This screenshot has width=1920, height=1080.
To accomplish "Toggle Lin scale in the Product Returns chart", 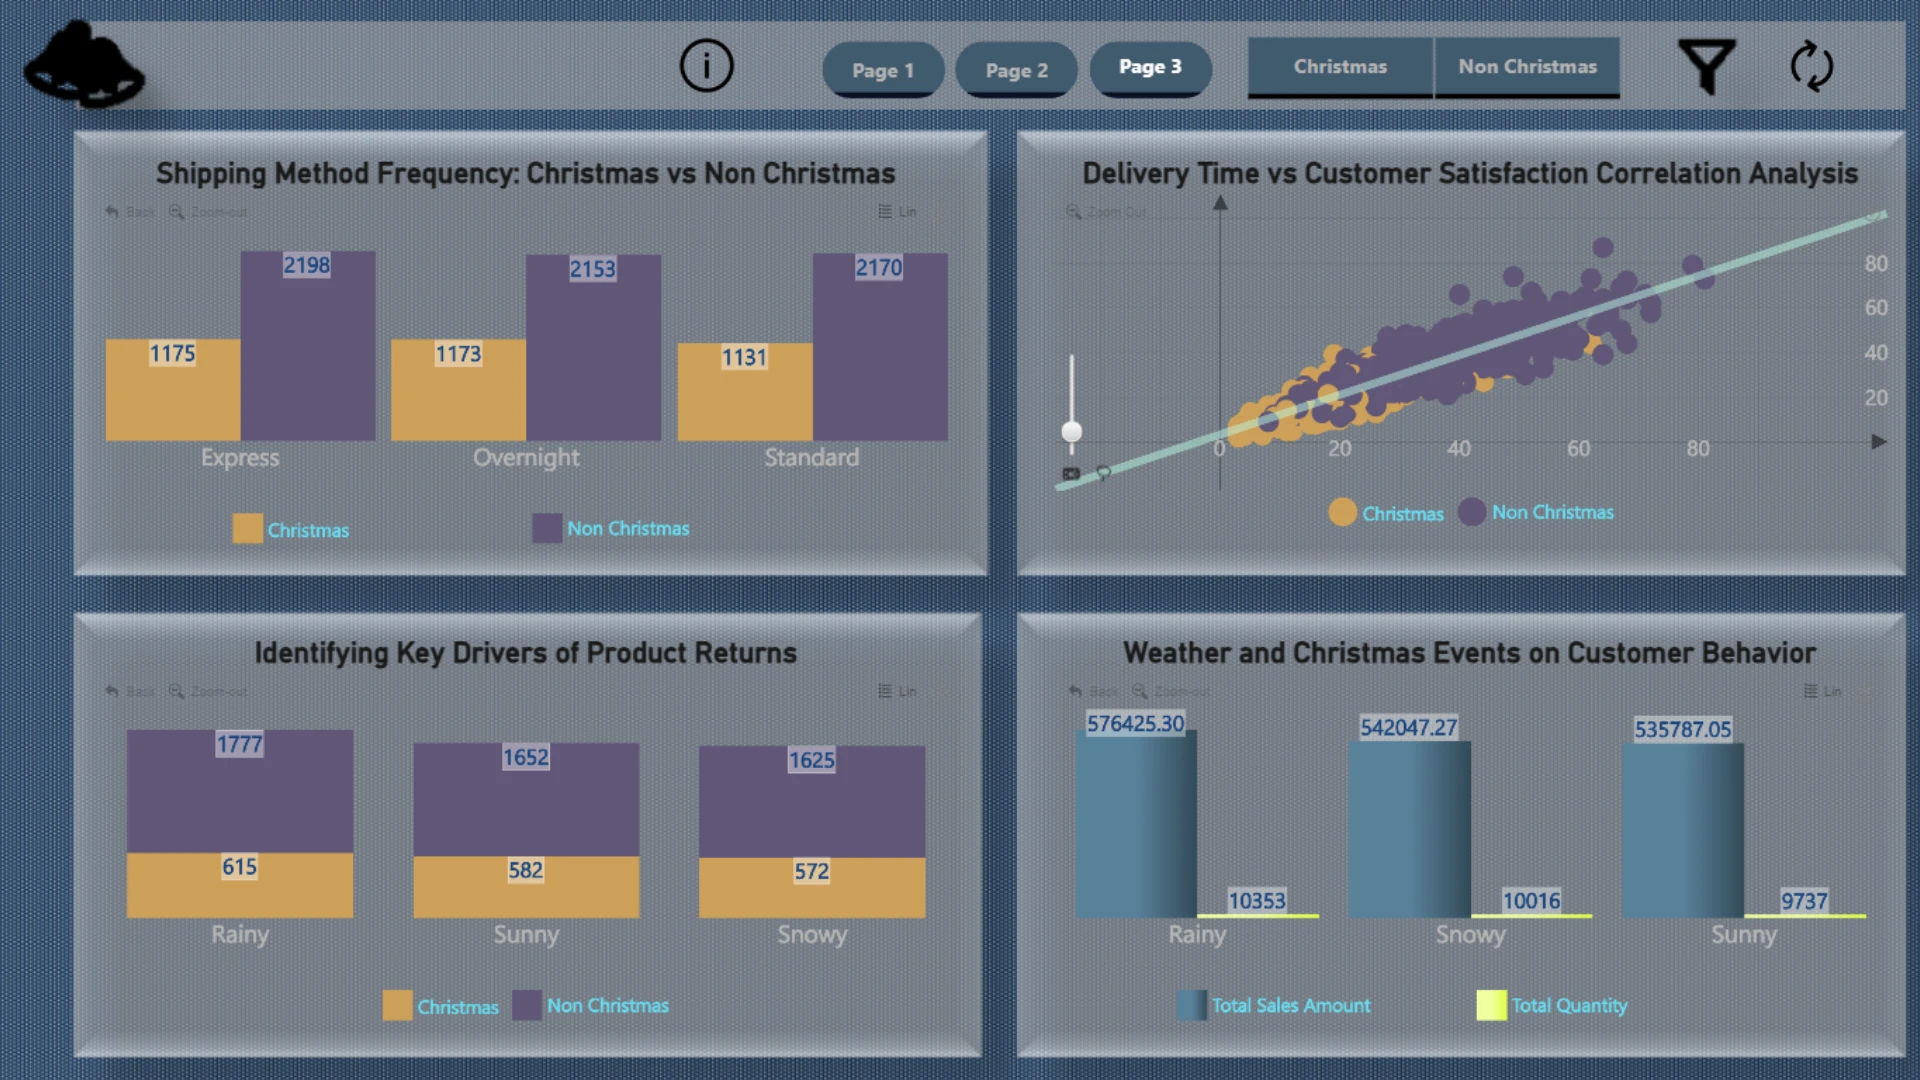I will [x=898, y=691].
